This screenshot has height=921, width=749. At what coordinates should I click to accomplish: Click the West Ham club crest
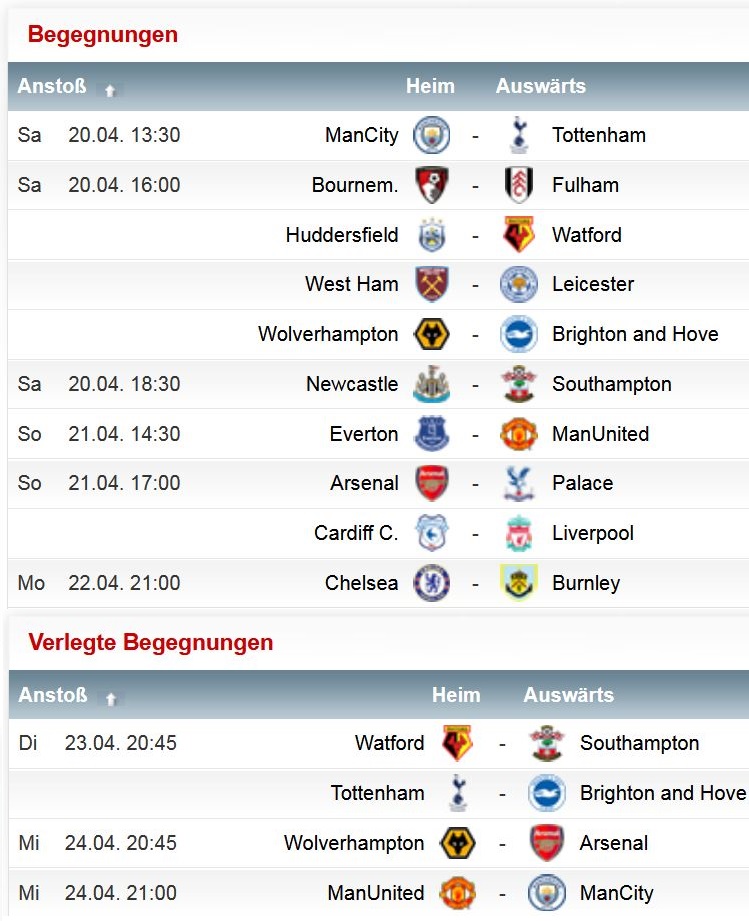431,284
